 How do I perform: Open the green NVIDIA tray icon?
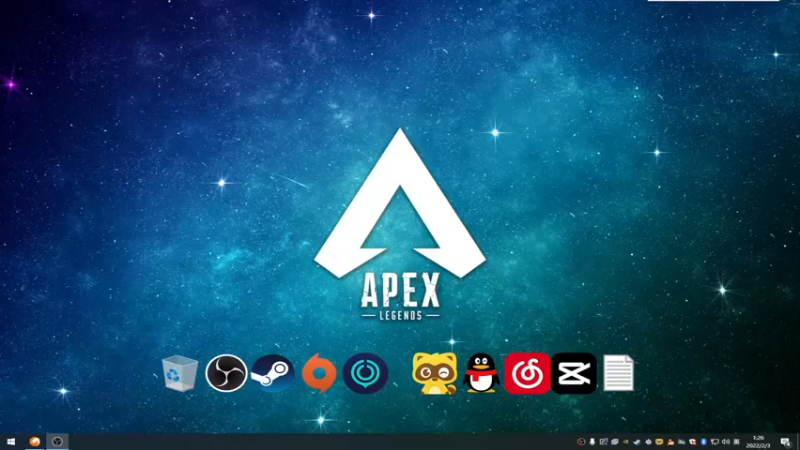click(626, 442)
